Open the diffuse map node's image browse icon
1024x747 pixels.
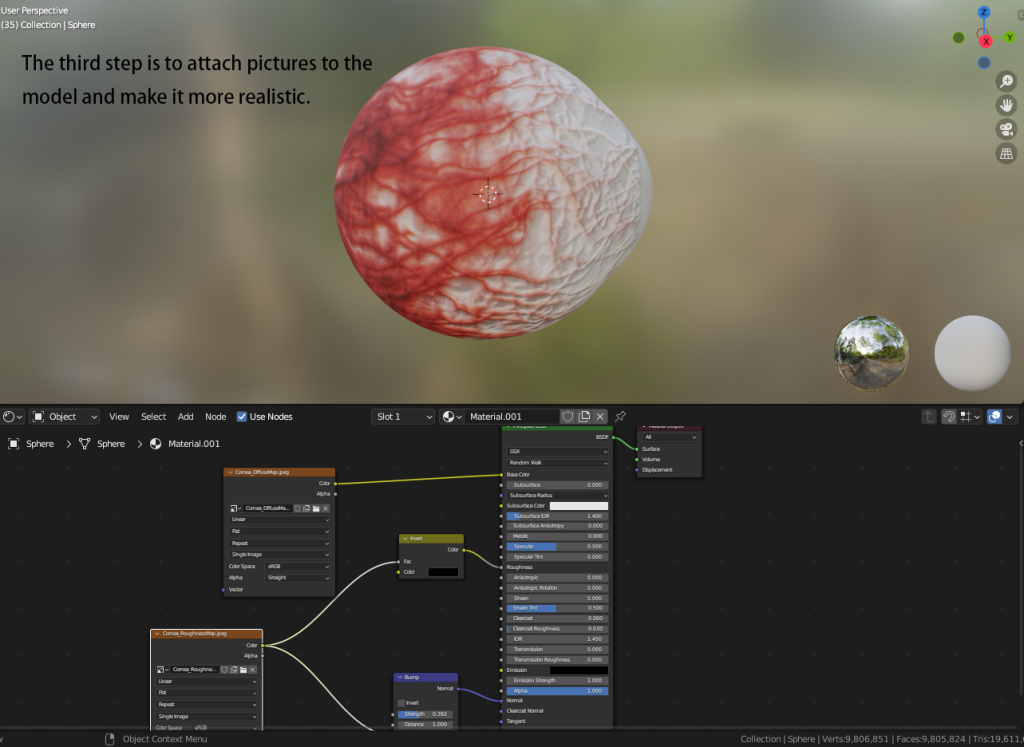(x=235, y=508)
